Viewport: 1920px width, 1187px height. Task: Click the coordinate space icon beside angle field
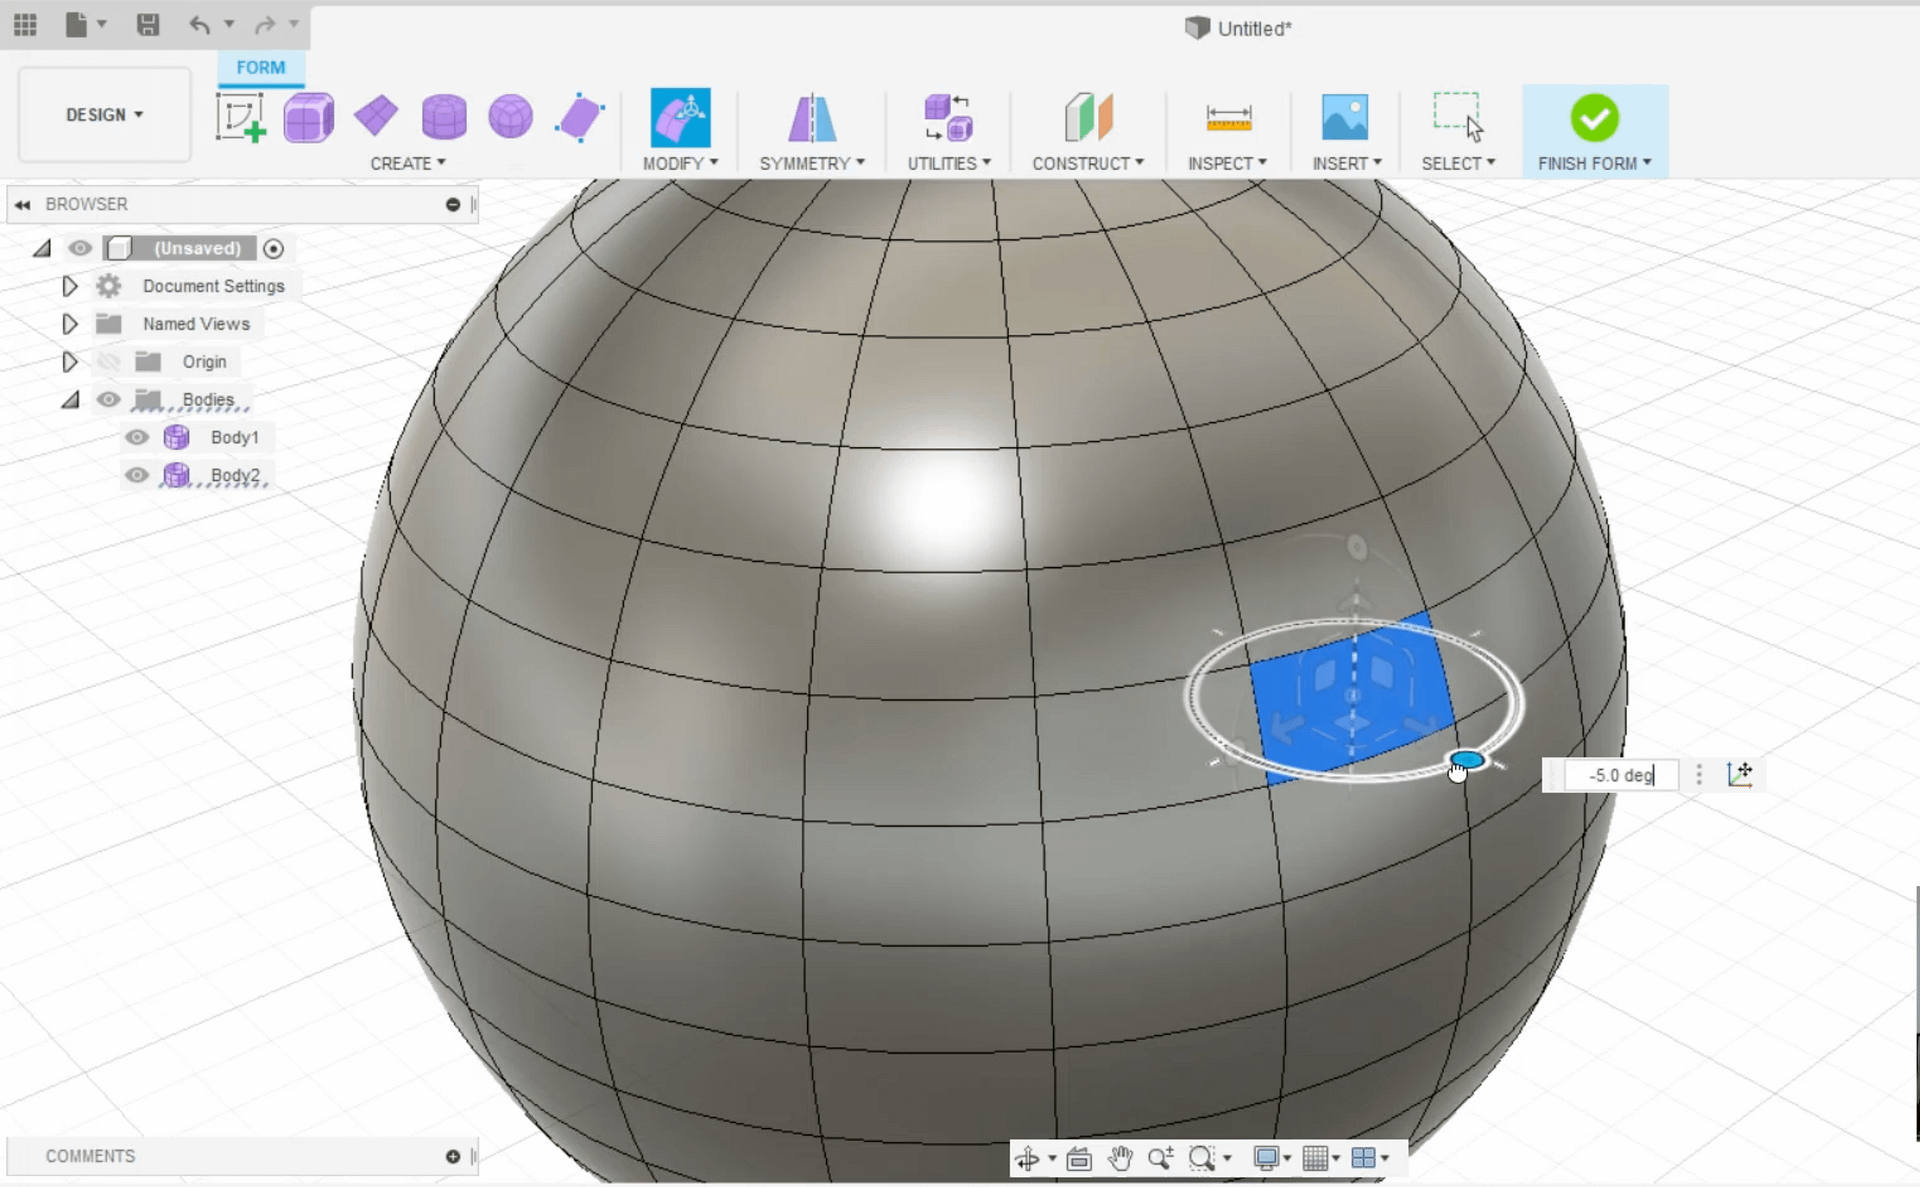pos(1740,774)
